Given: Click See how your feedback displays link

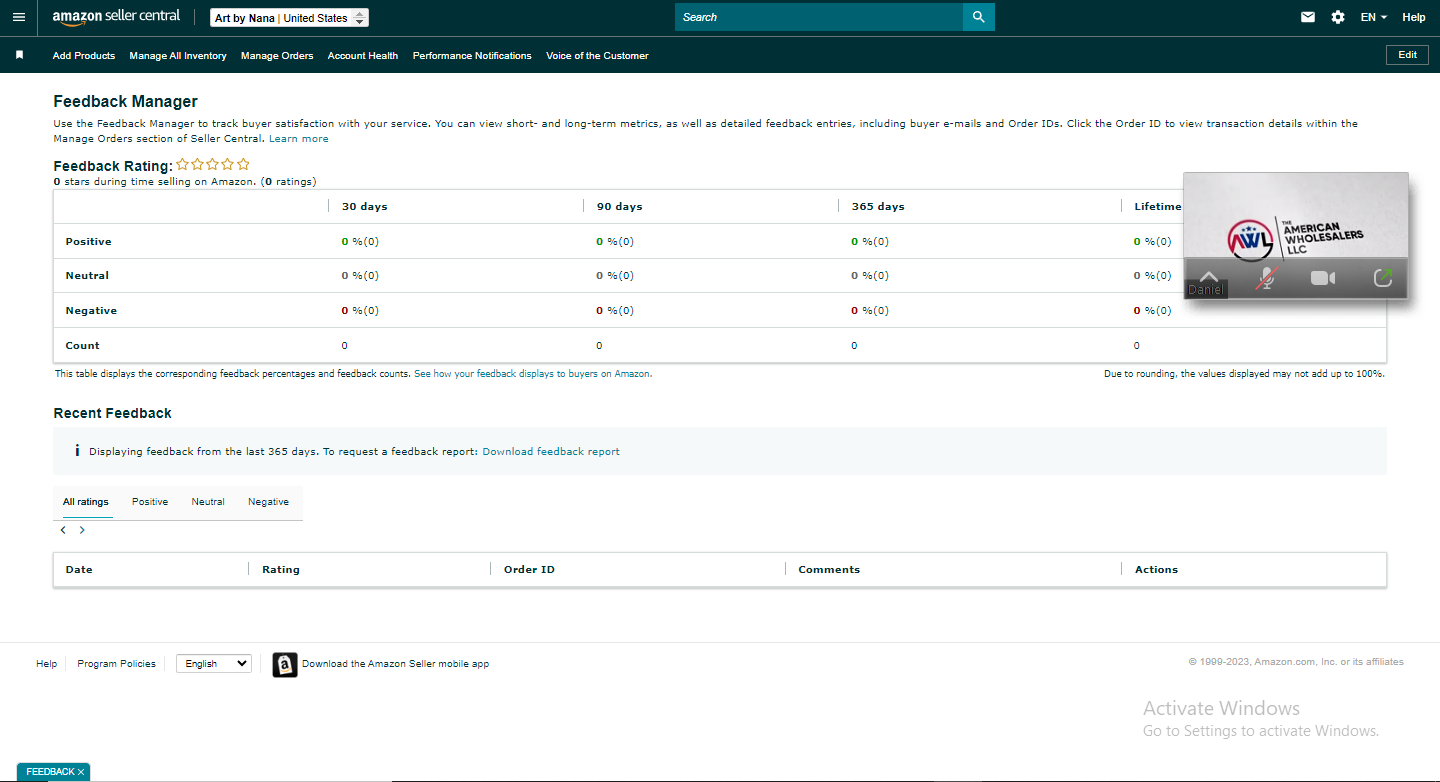Looking at the screenshot, I should point(533,373).
